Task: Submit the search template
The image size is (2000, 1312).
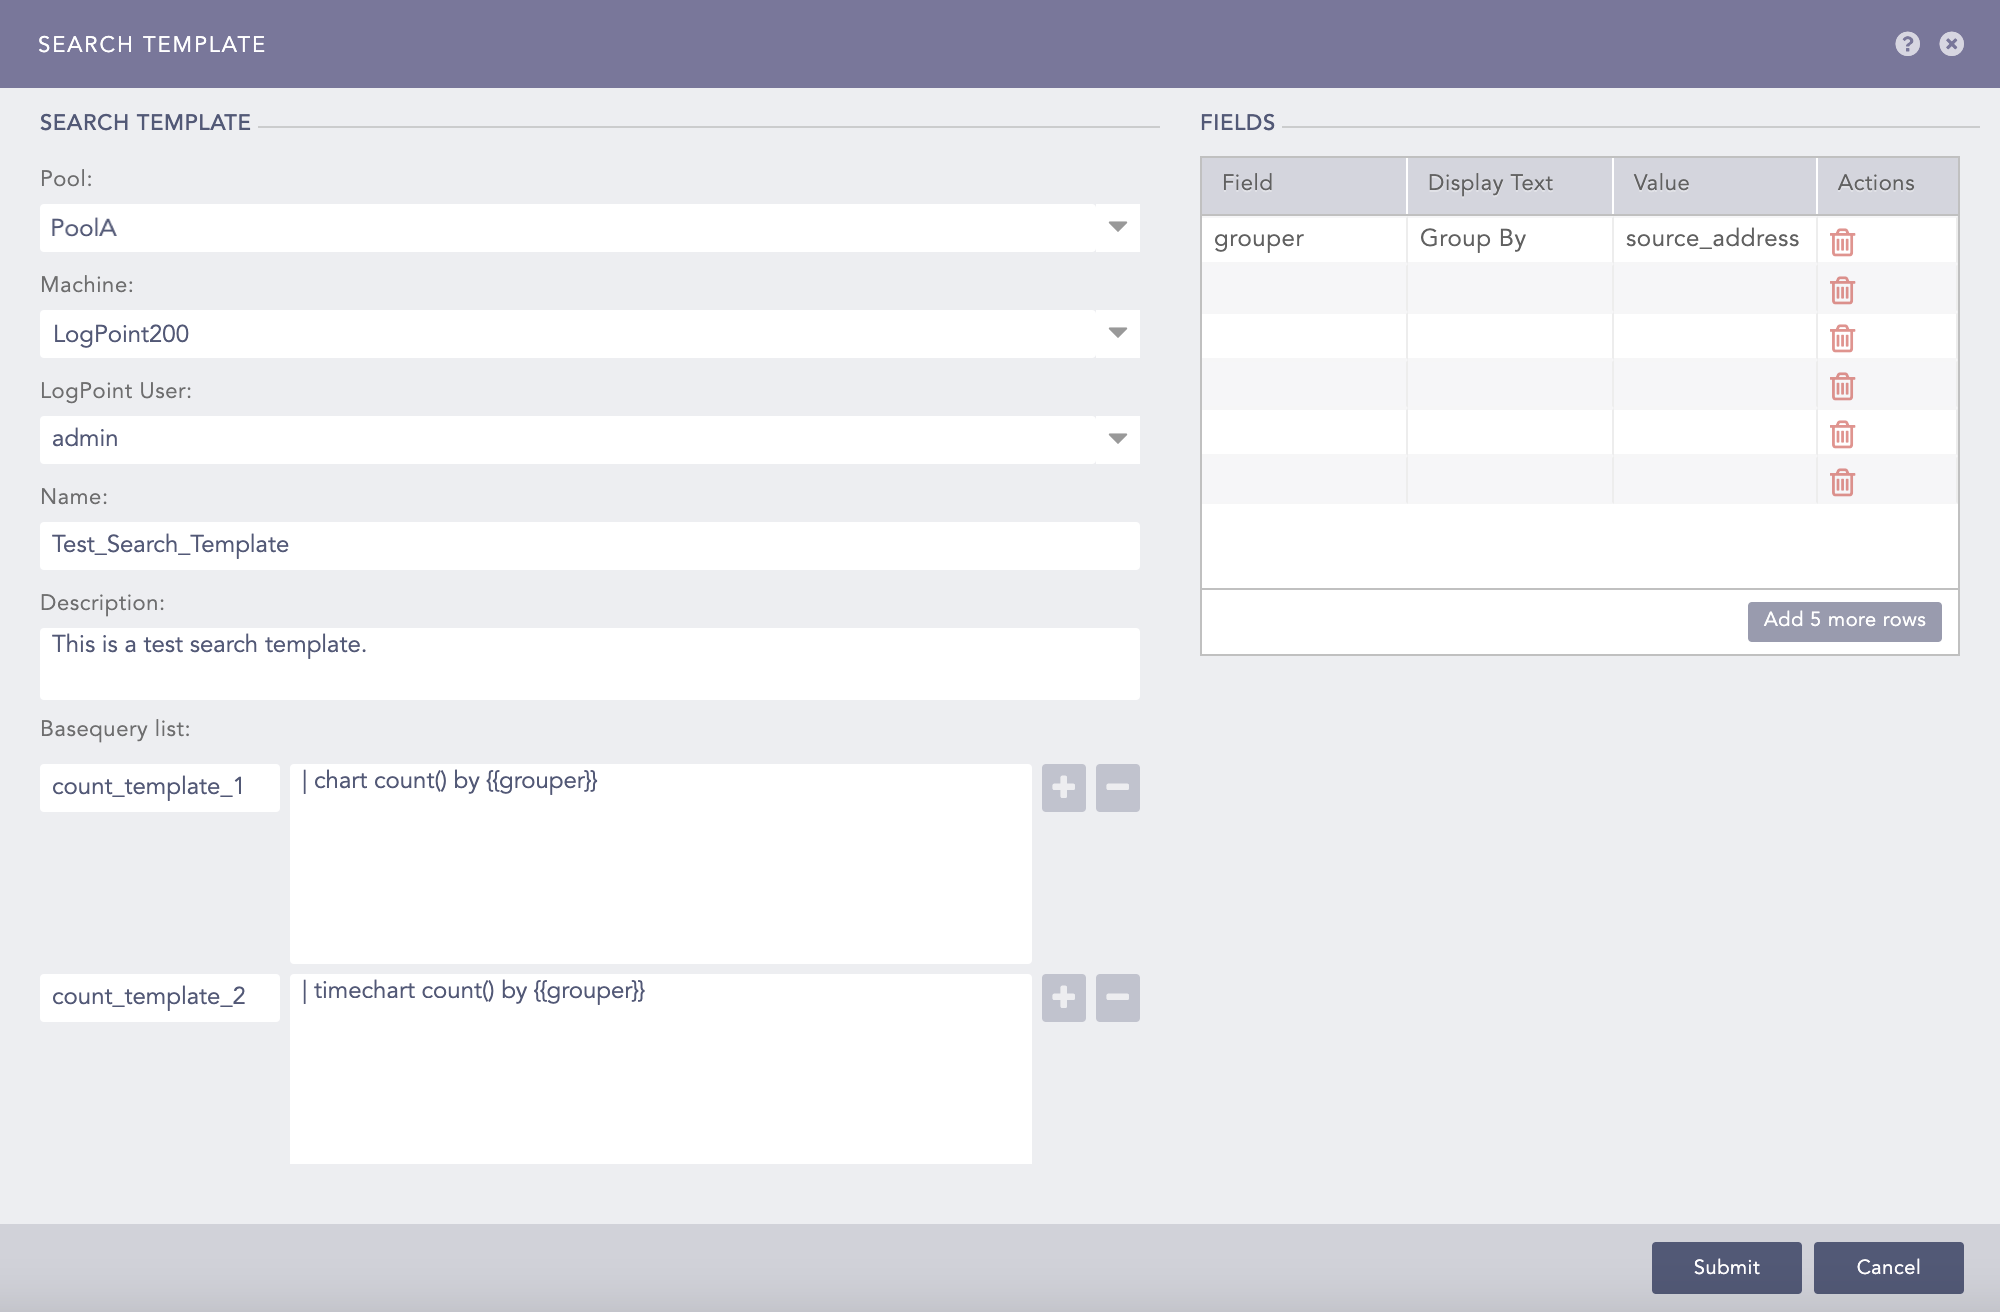Action: pyautogui.click(x=1726, y=1267)
